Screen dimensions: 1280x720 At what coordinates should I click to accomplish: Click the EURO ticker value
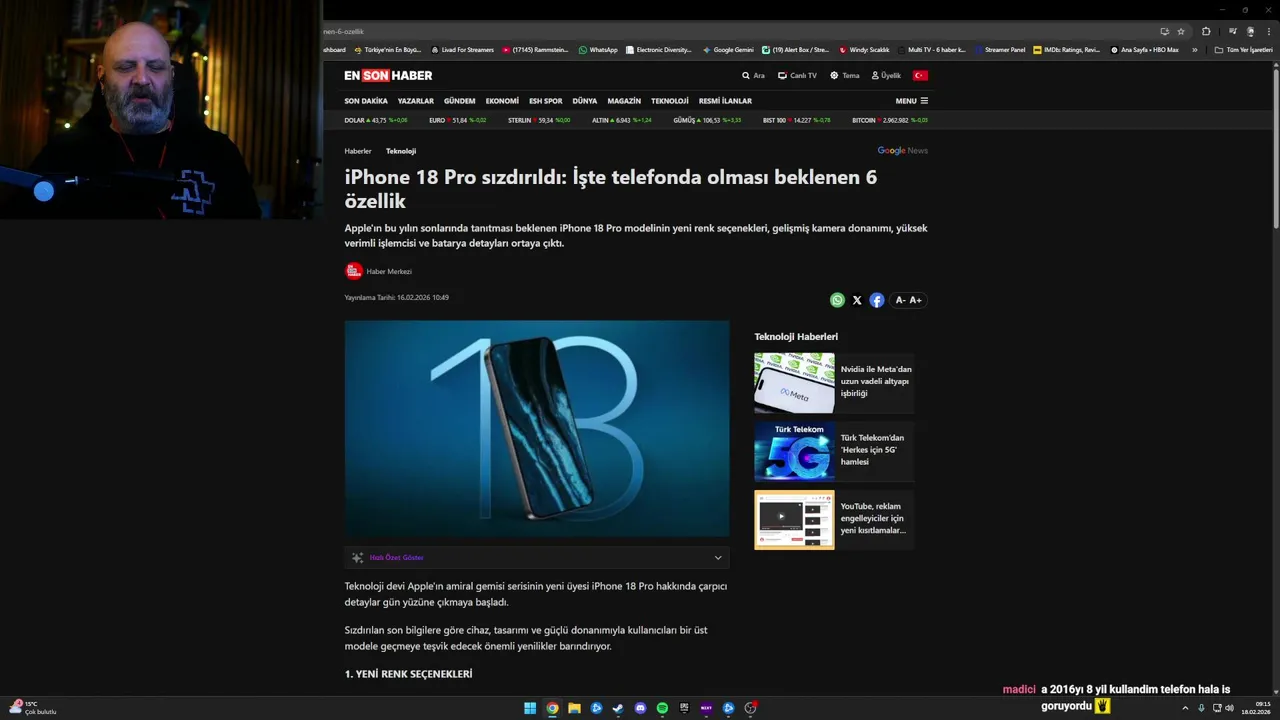[x=460, y=120]
